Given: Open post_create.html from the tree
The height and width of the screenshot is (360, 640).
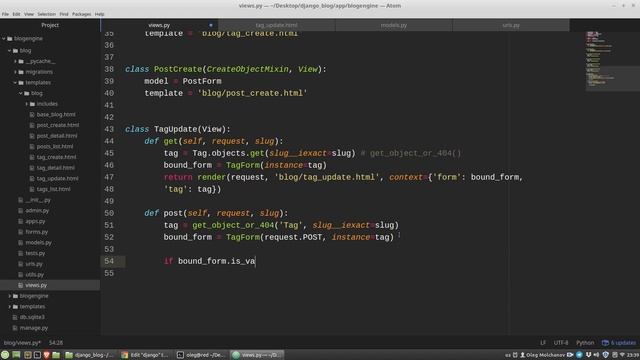Looking at the screenshot, I should [58, 125].
